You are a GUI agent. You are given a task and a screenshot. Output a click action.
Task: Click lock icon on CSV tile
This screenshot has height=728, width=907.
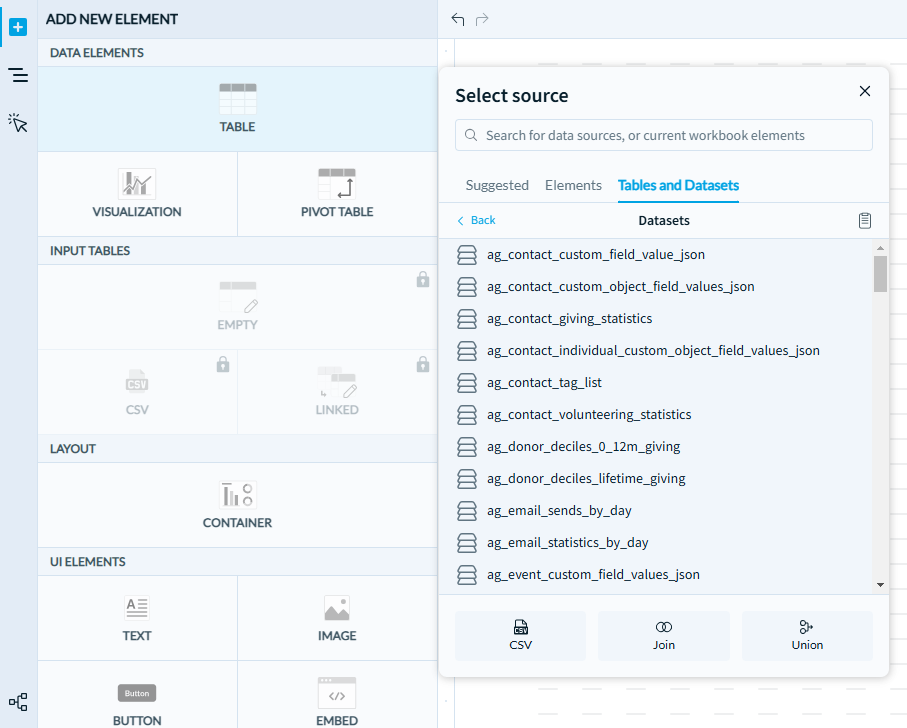(x=223, y=364)
